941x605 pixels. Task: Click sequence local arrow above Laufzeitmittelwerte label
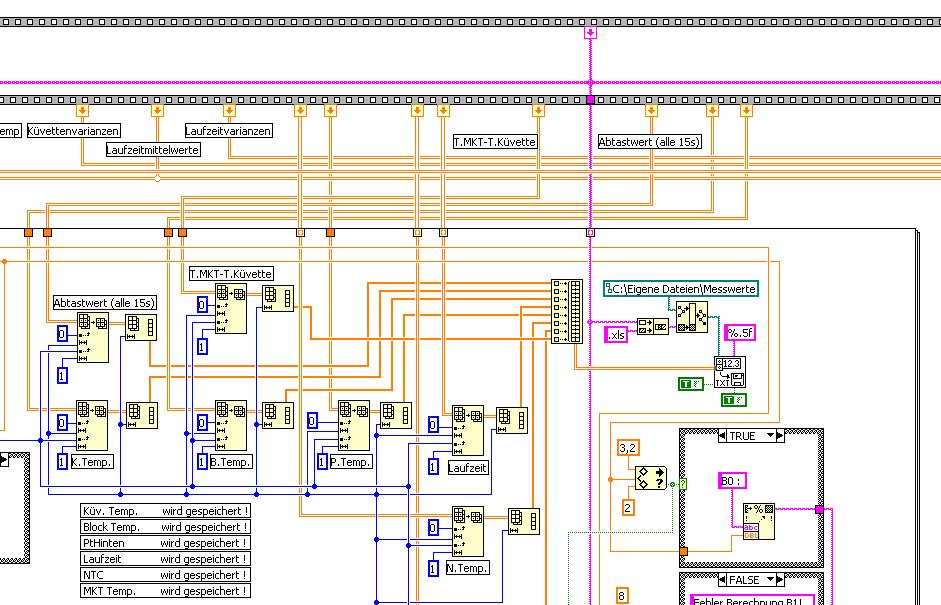click(x=157, y=110)
